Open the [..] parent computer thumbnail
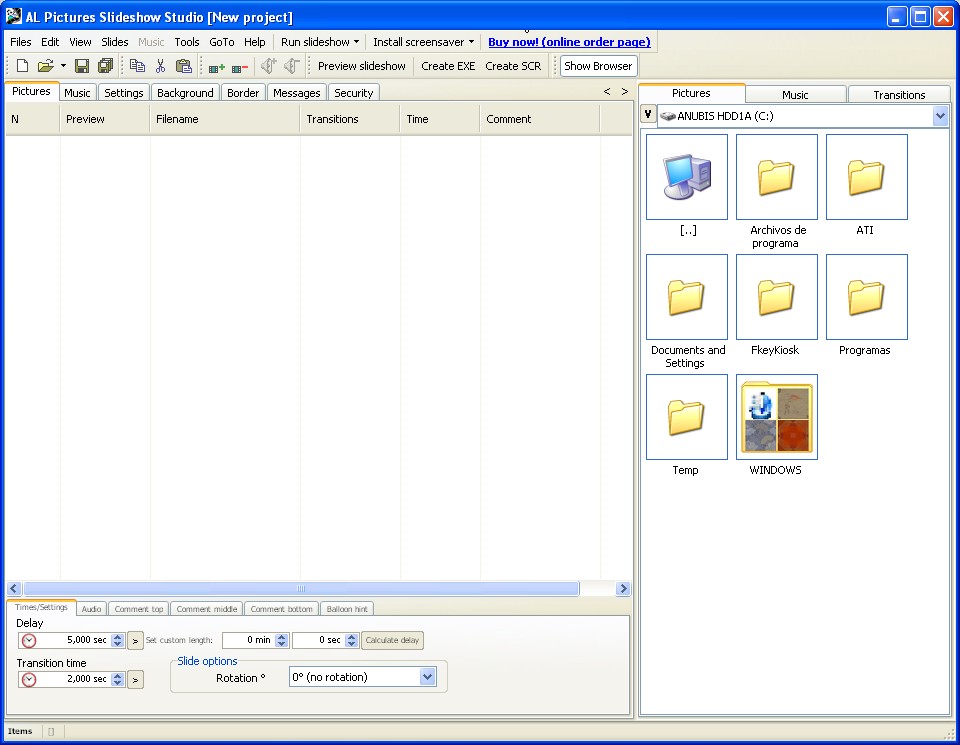 coord(687,177)
